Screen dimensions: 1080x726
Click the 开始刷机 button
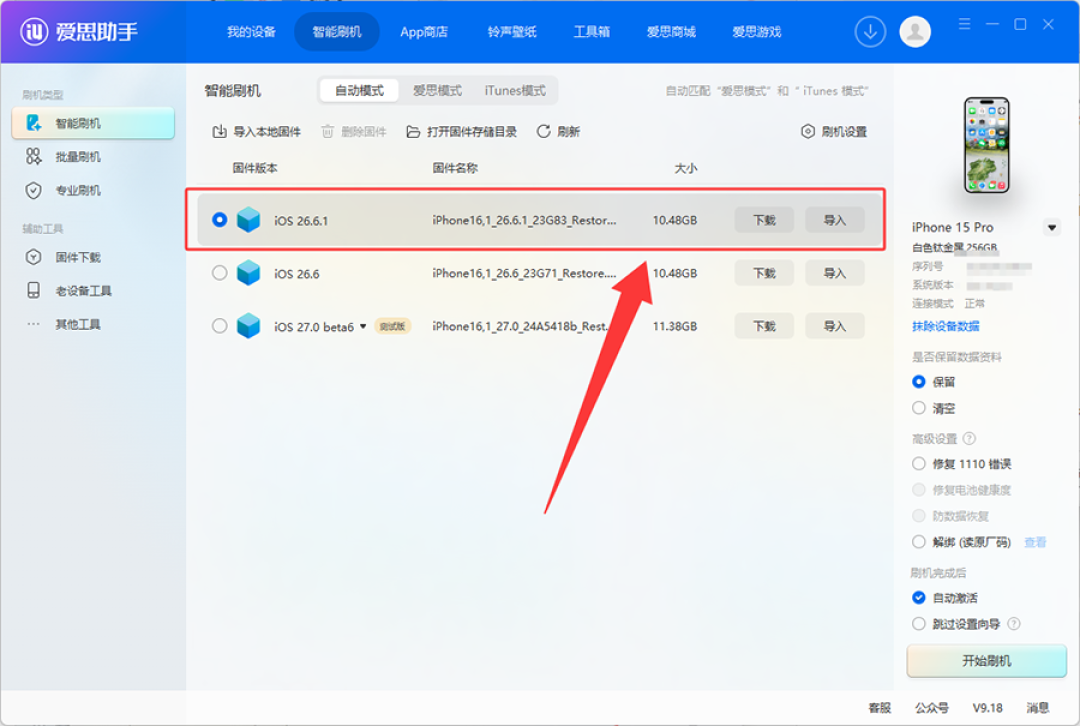click(986, 661)
